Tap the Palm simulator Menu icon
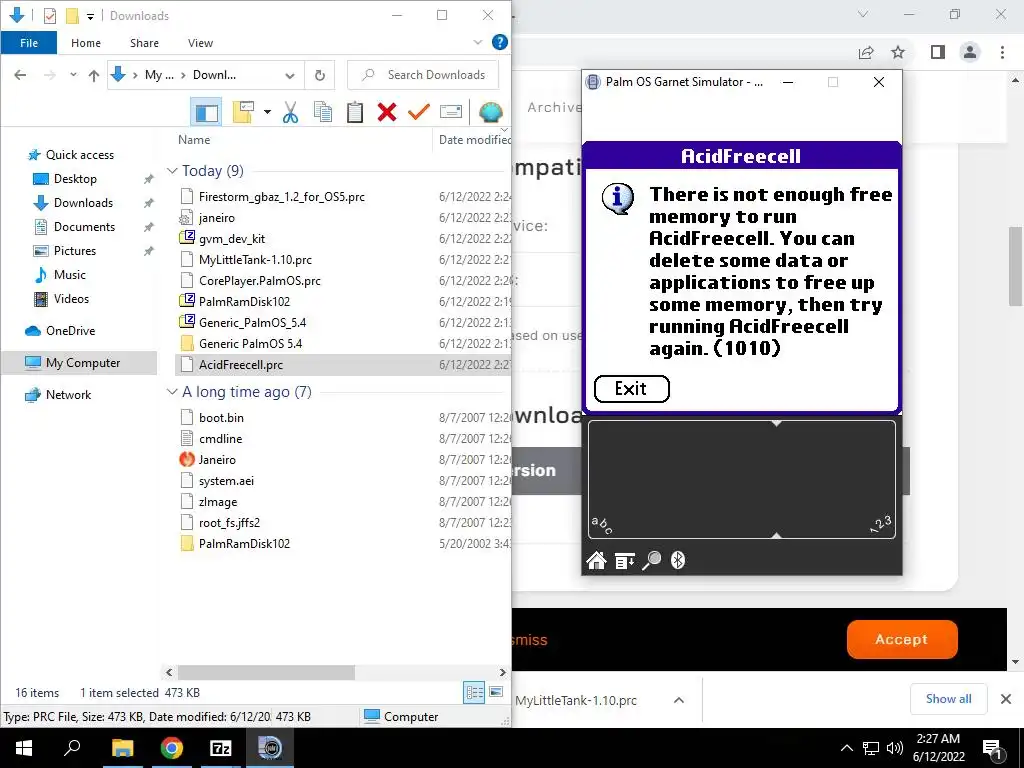Image resolution: width=1024 pixels, height=768 pixels. pos(624,560)
